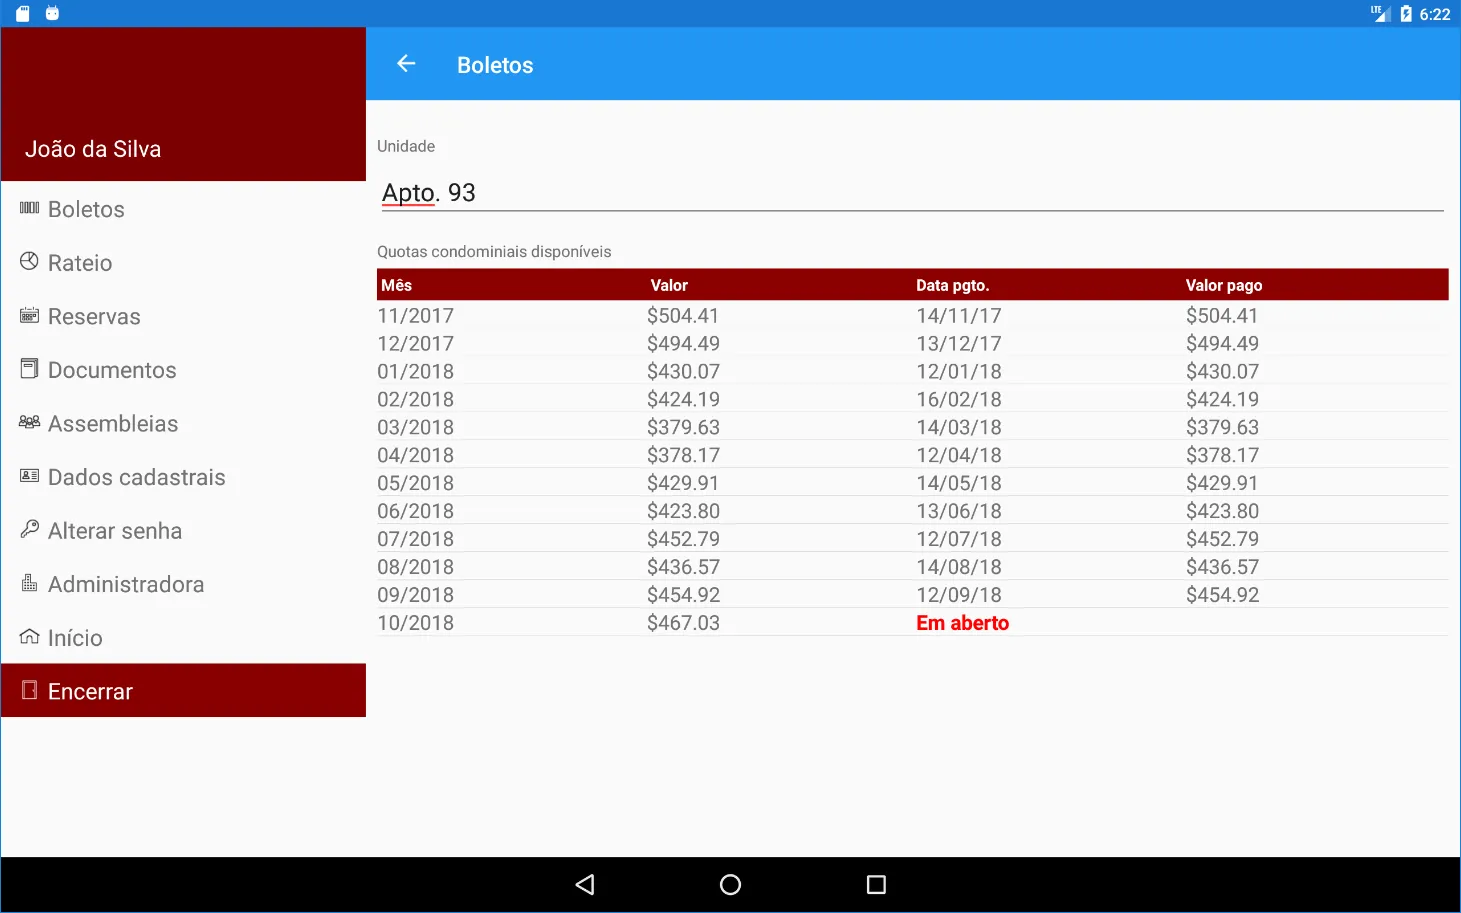Tap the LTE signal icon in status bar
The image size is (1461, 913).
tap(1380, 13)
